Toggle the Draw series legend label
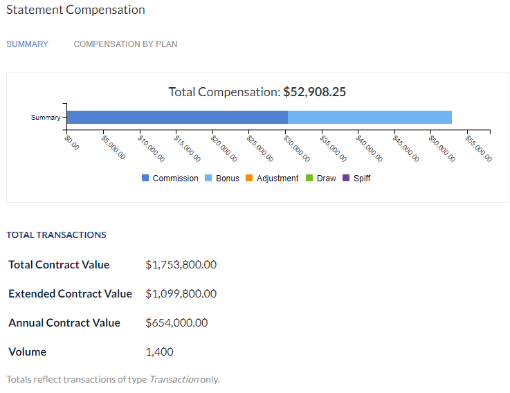Image resolution: width=510 pixels, height=393 pixels. [326, 178]
